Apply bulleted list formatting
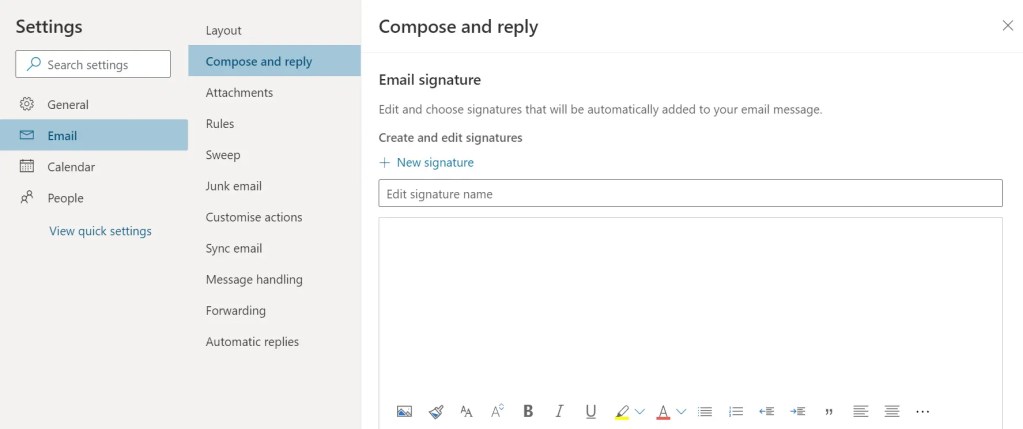The width and height of the screenshot is (1023, 429). coord(705,411)
